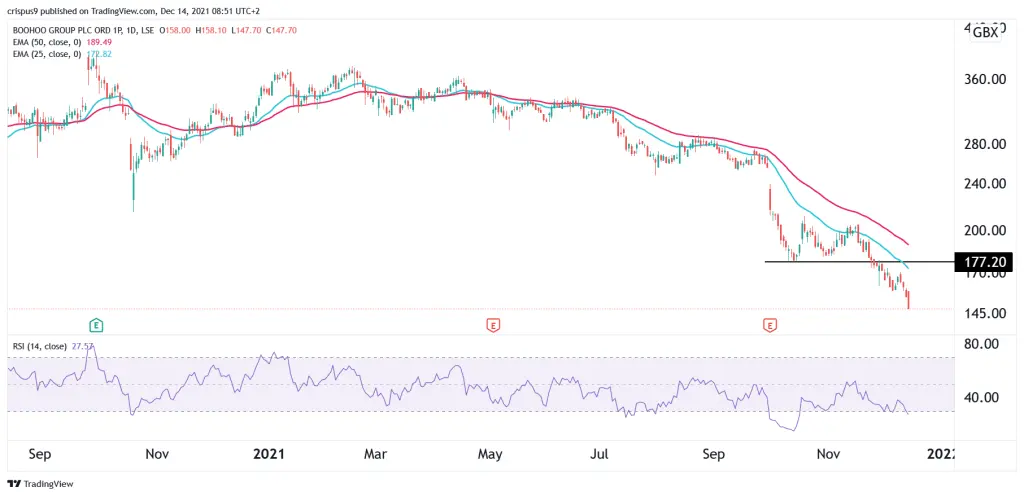This screenshot has height=496, width=1024.
Task: Click the green earnings E marker near September
Action: (96, 324)
